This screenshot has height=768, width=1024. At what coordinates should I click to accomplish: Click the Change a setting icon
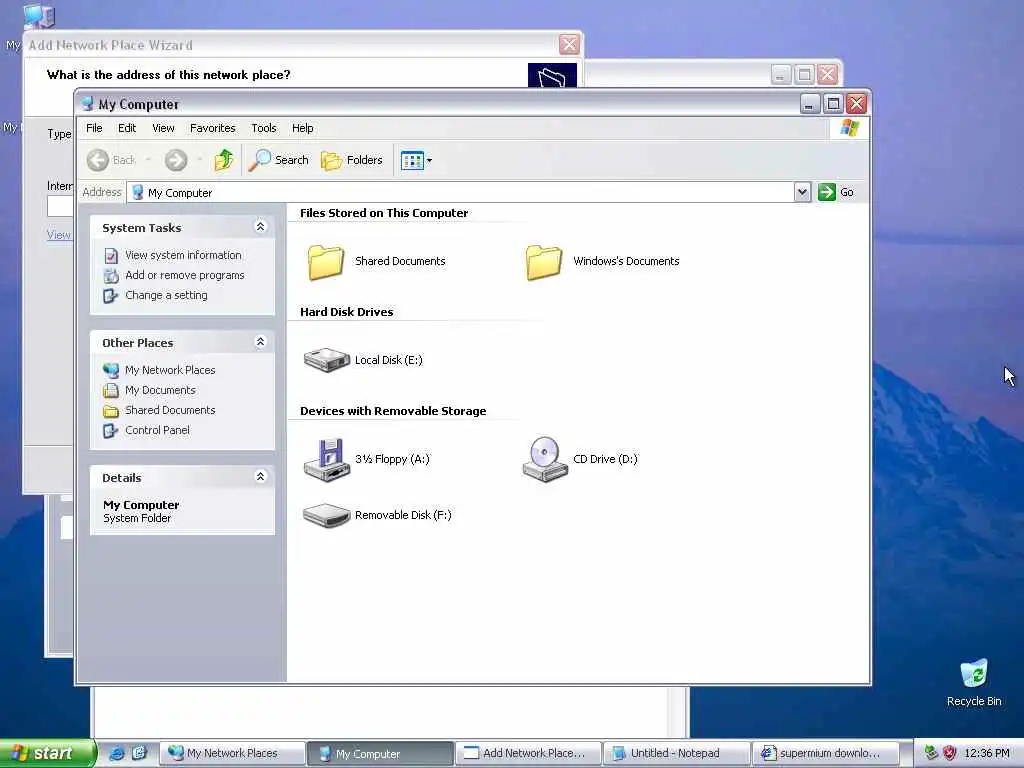(x=111, y=296)
